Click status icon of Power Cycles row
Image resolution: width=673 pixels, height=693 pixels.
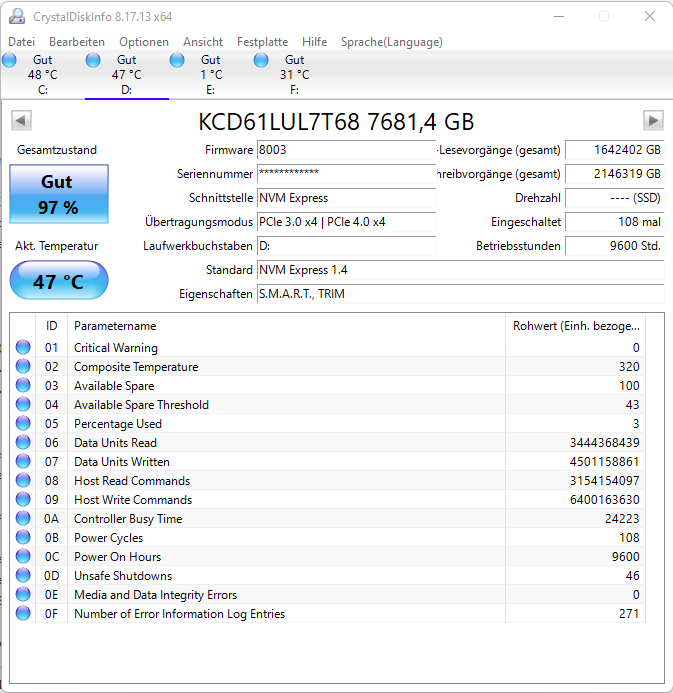[x=23, y=537]
